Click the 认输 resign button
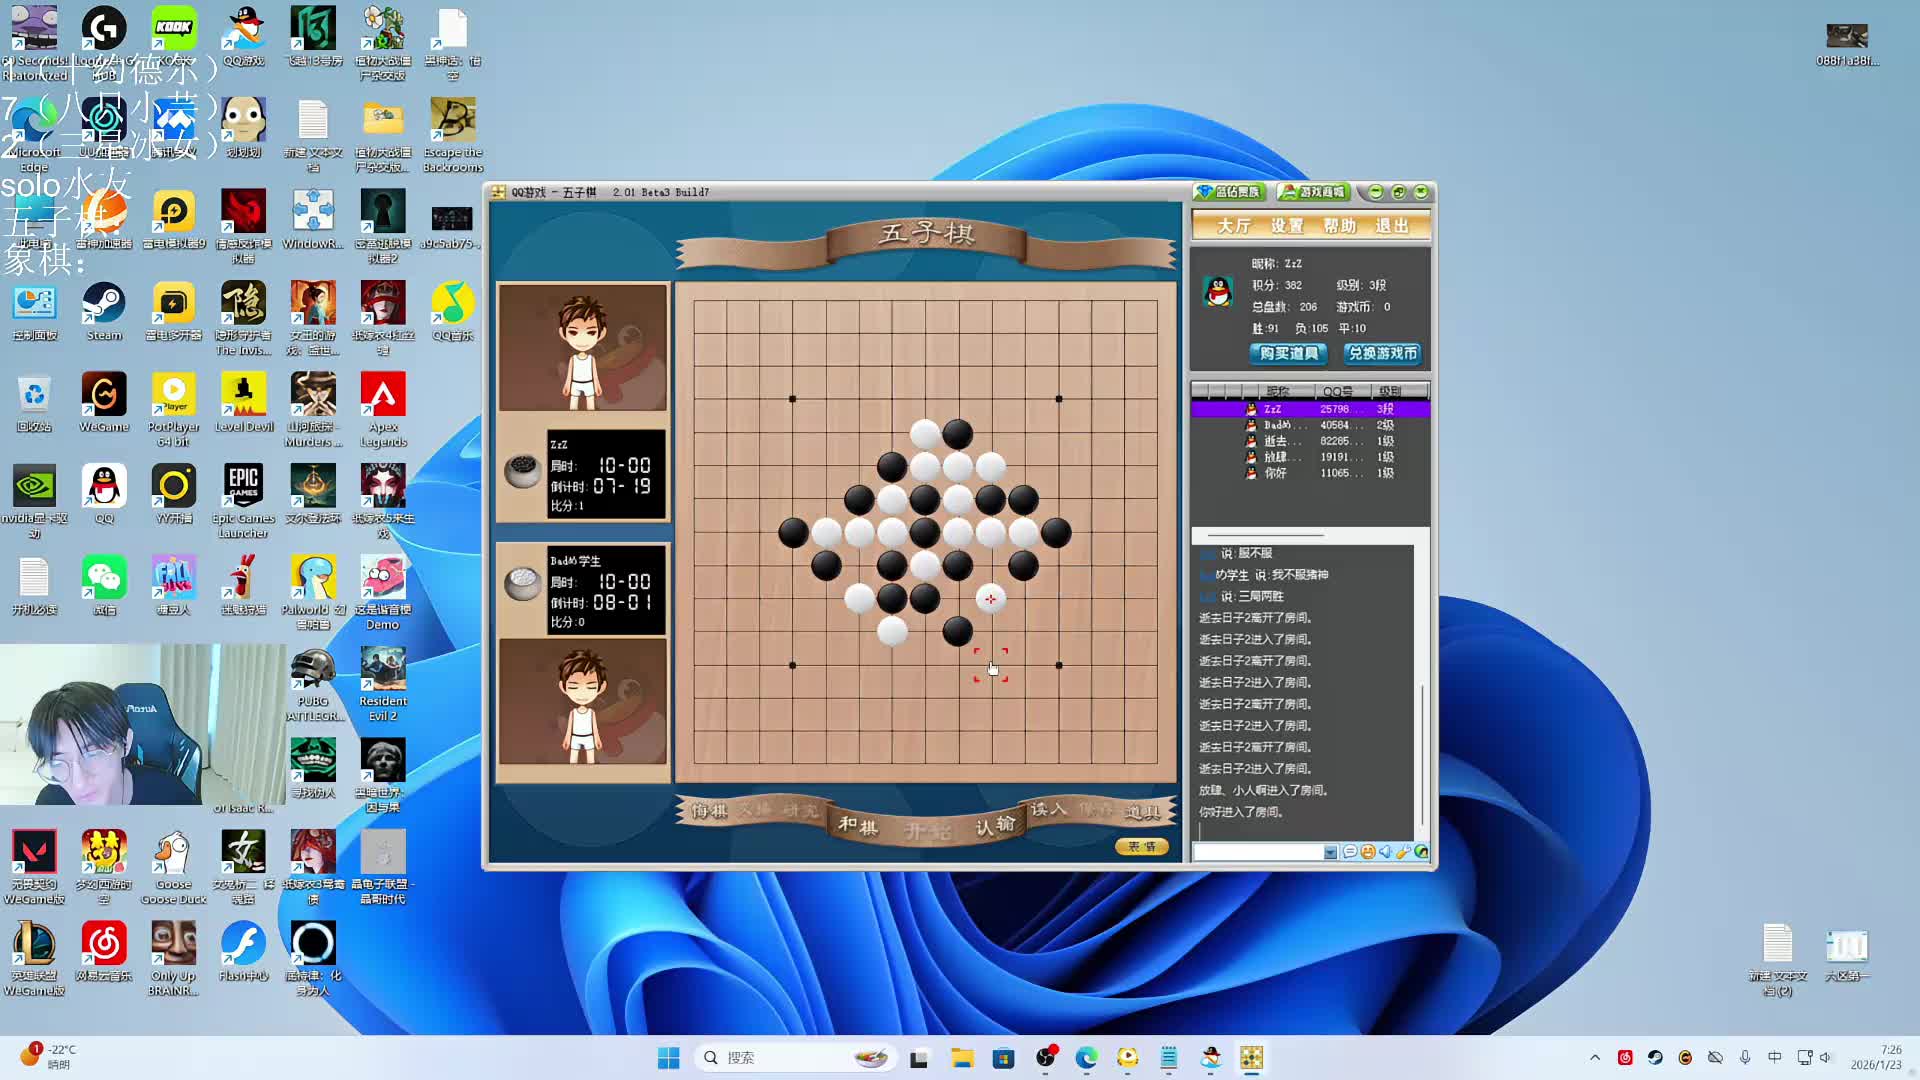 [994, 826]
